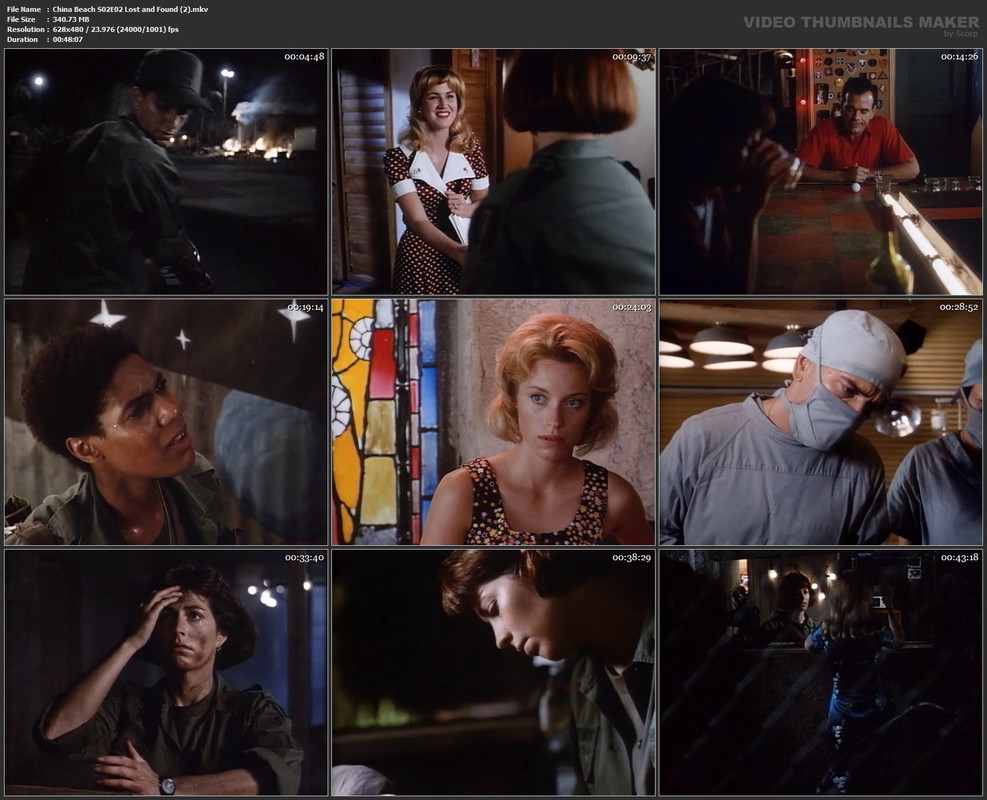Select the thumbnail frame at 00:09:37
The image size is (987, 800).
click(x=494, y=172)
